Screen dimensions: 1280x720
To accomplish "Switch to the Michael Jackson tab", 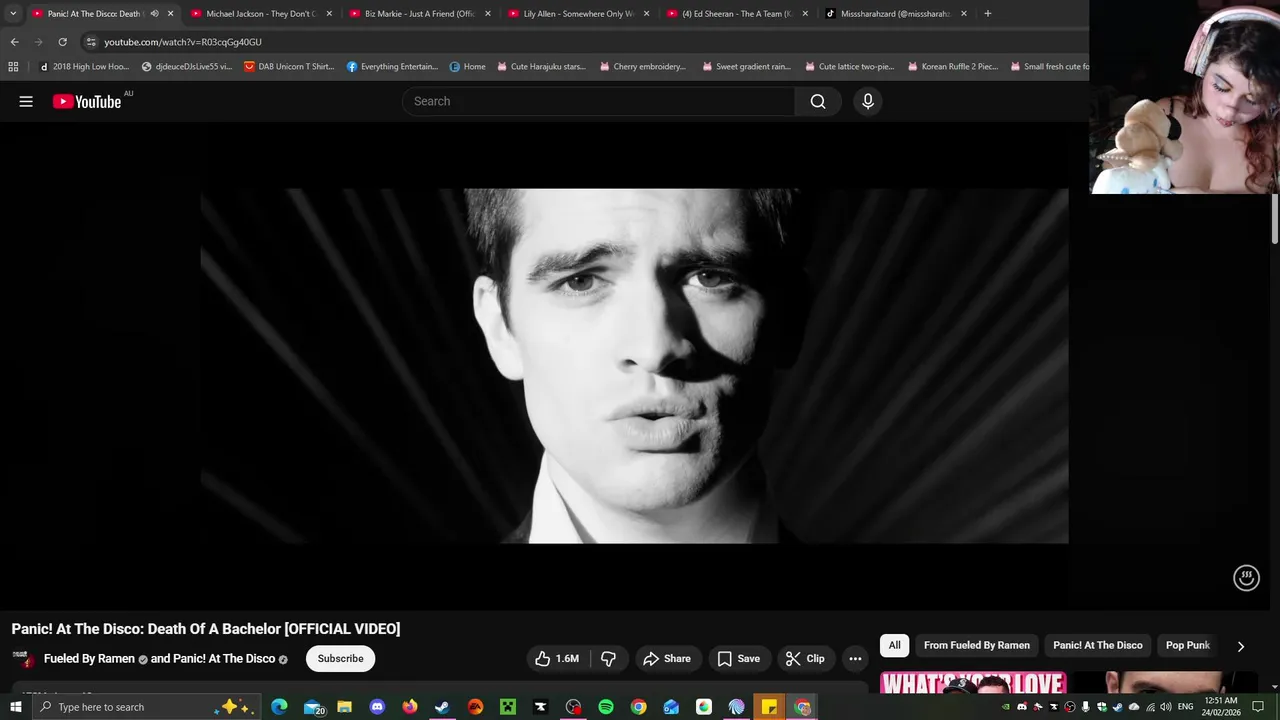I will point(260,14).
